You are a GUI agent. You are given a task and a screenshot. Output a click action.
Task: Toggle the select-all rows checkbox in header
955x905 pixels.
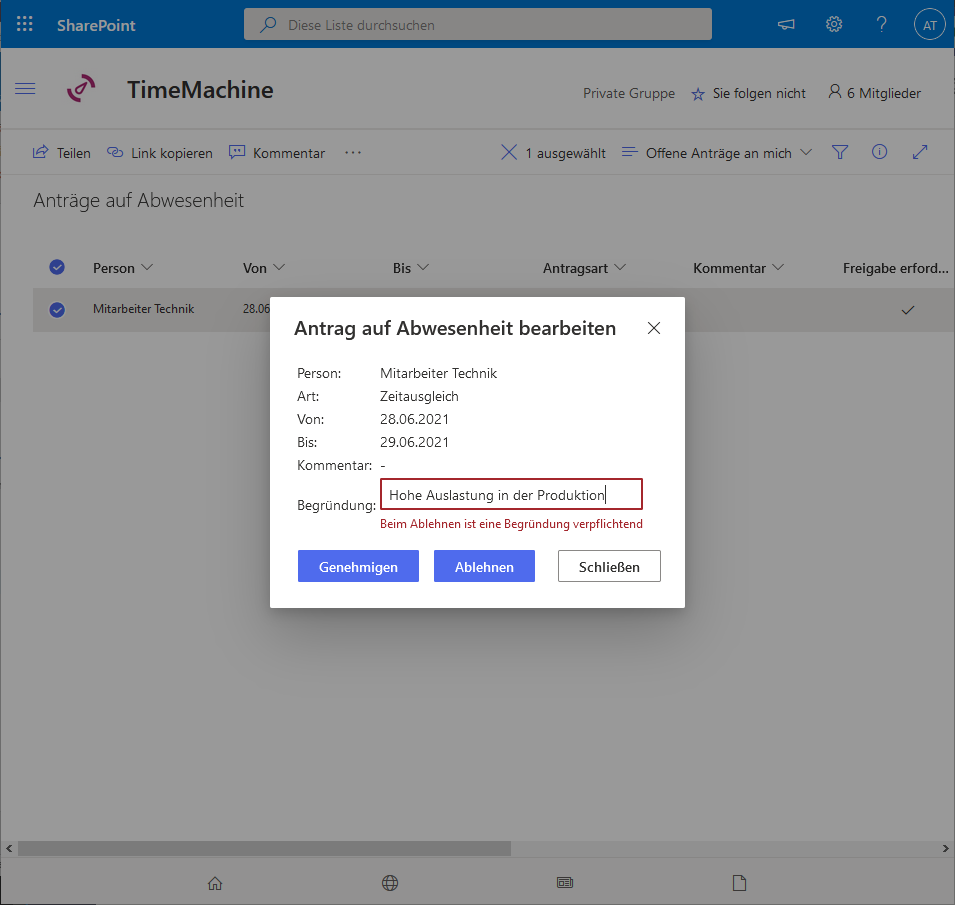pyautogui.click(x=57, y=267)
